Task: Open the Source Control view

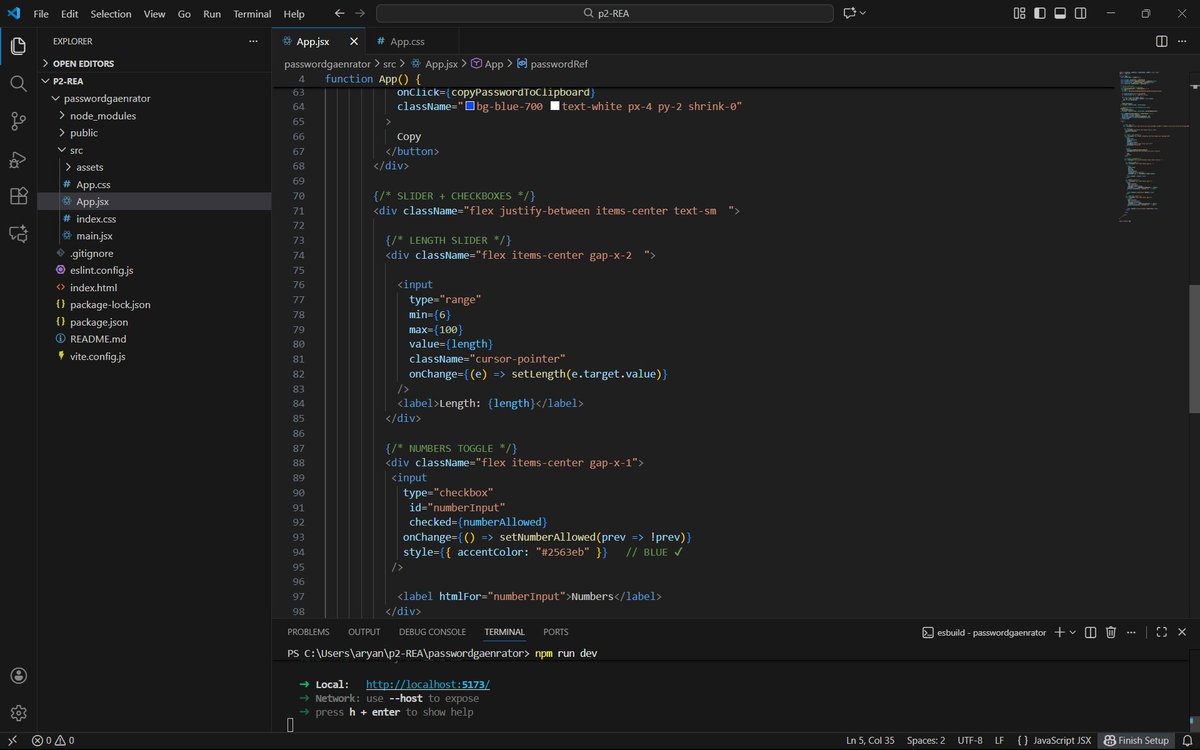Action: click(x=17, y=122)
